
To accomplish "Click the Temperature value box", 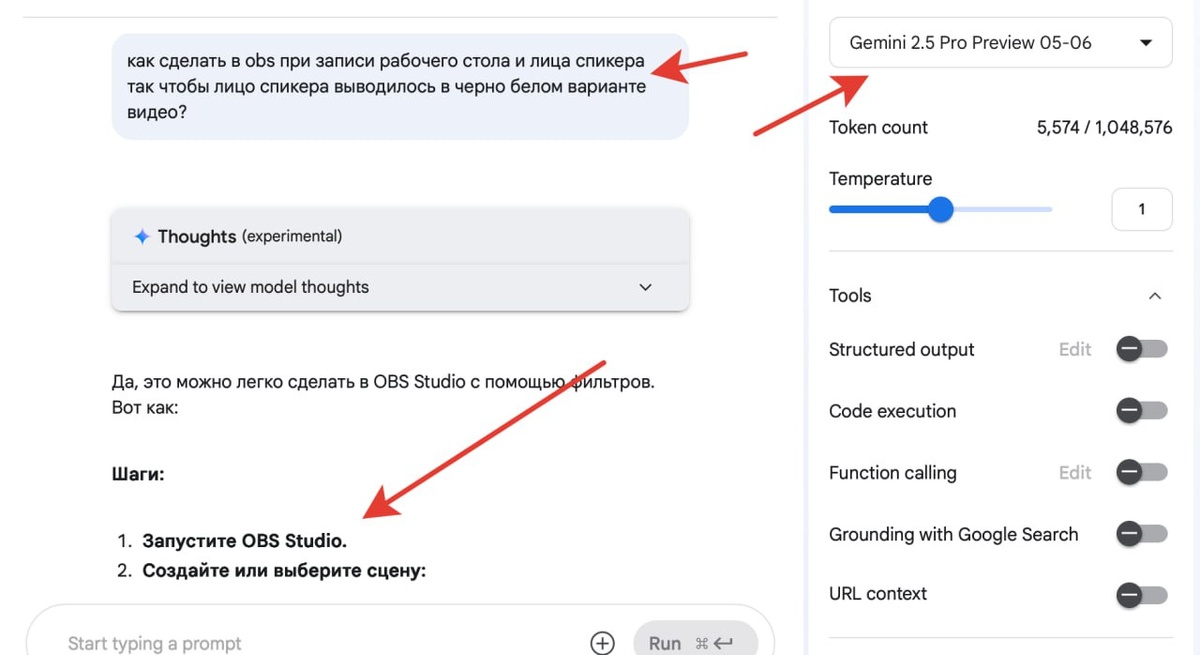I will tap(1141, 210).
